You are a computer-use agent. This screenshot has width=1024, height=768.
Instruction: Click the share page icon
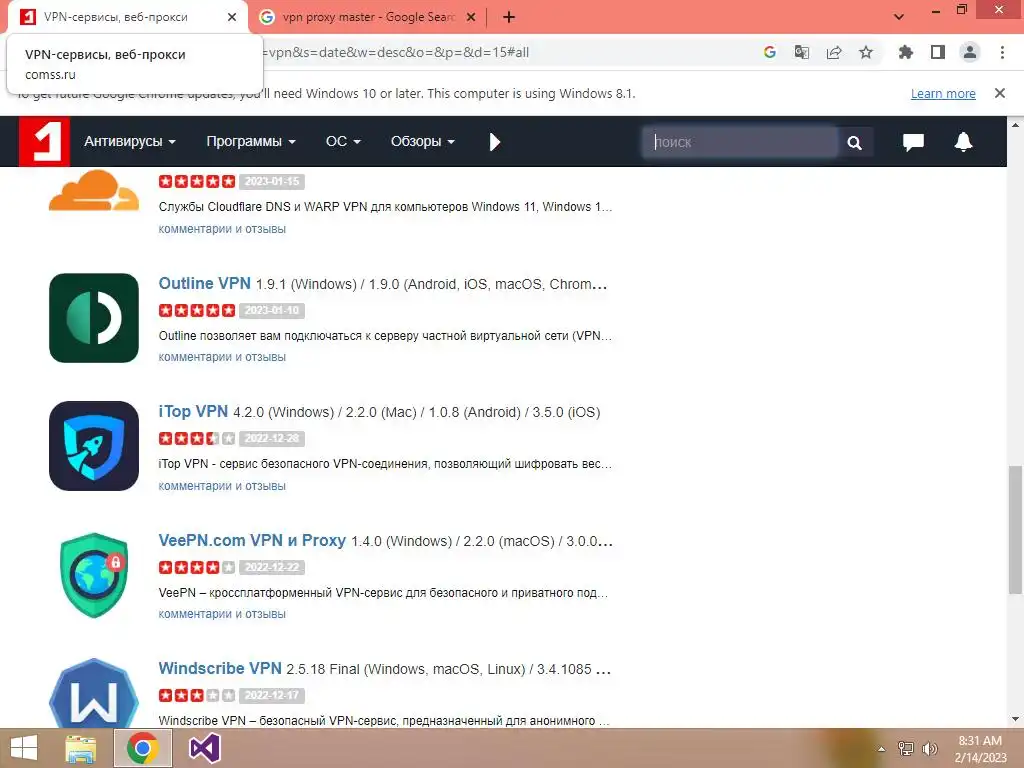(834, 52)
